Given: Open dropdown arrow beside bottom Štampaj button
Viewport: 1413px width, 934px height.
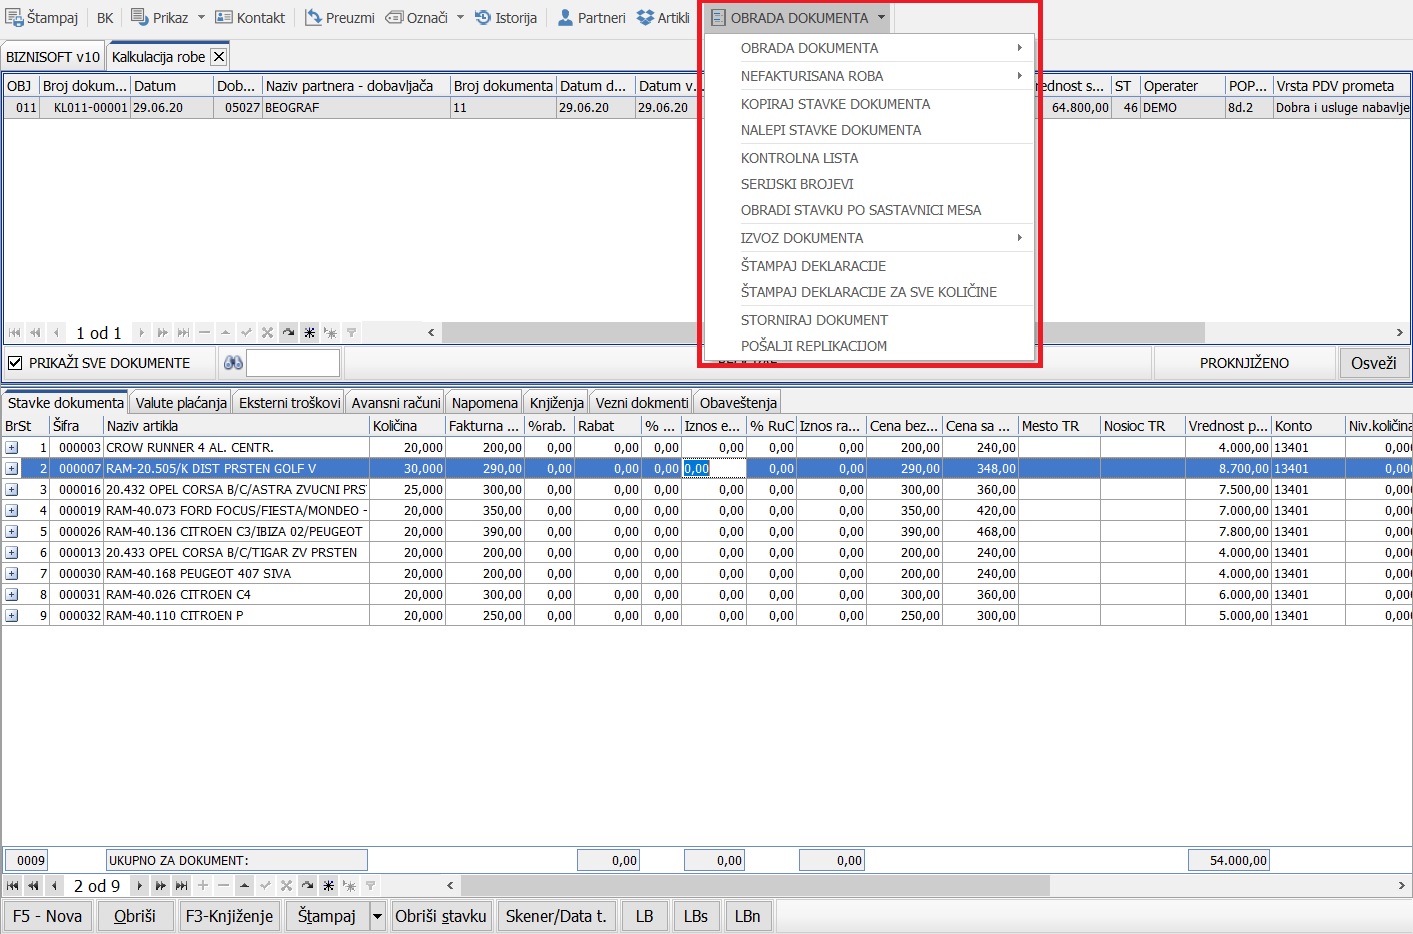Looking at the screenshot, I should [x=377, y=916].
